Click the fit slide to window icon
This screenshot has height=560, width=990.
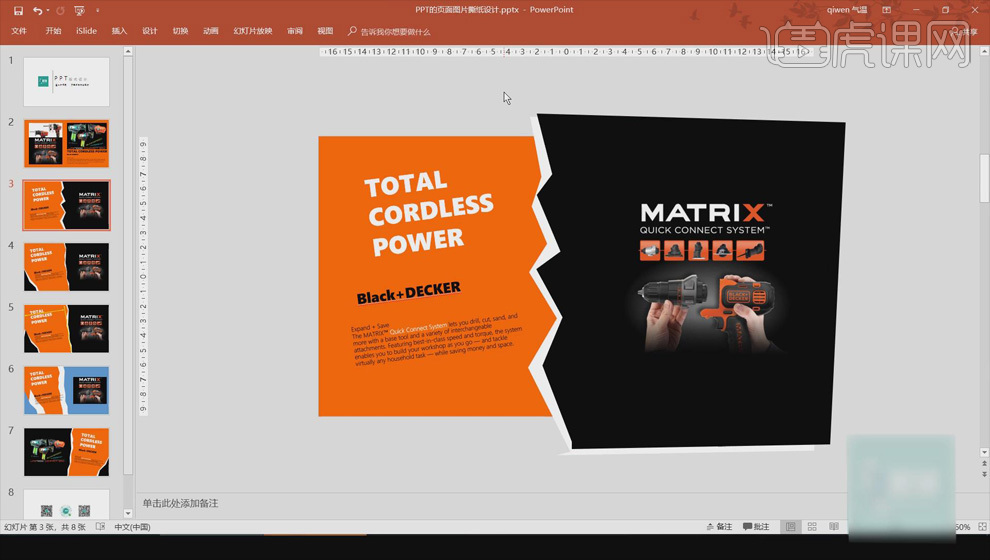[x=982, y=527]
